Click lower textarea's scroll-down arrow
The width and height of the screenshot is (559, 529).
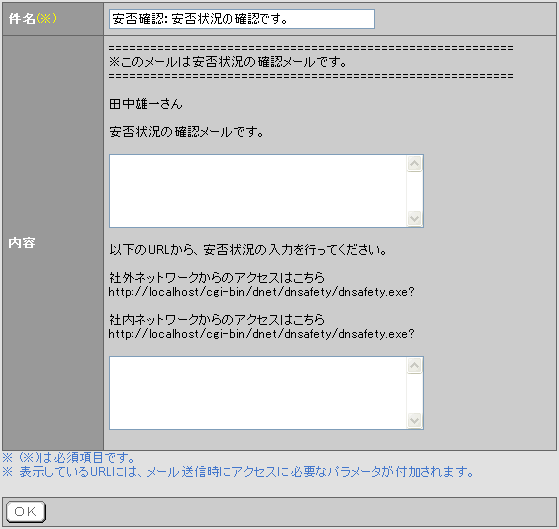[415, 420]
